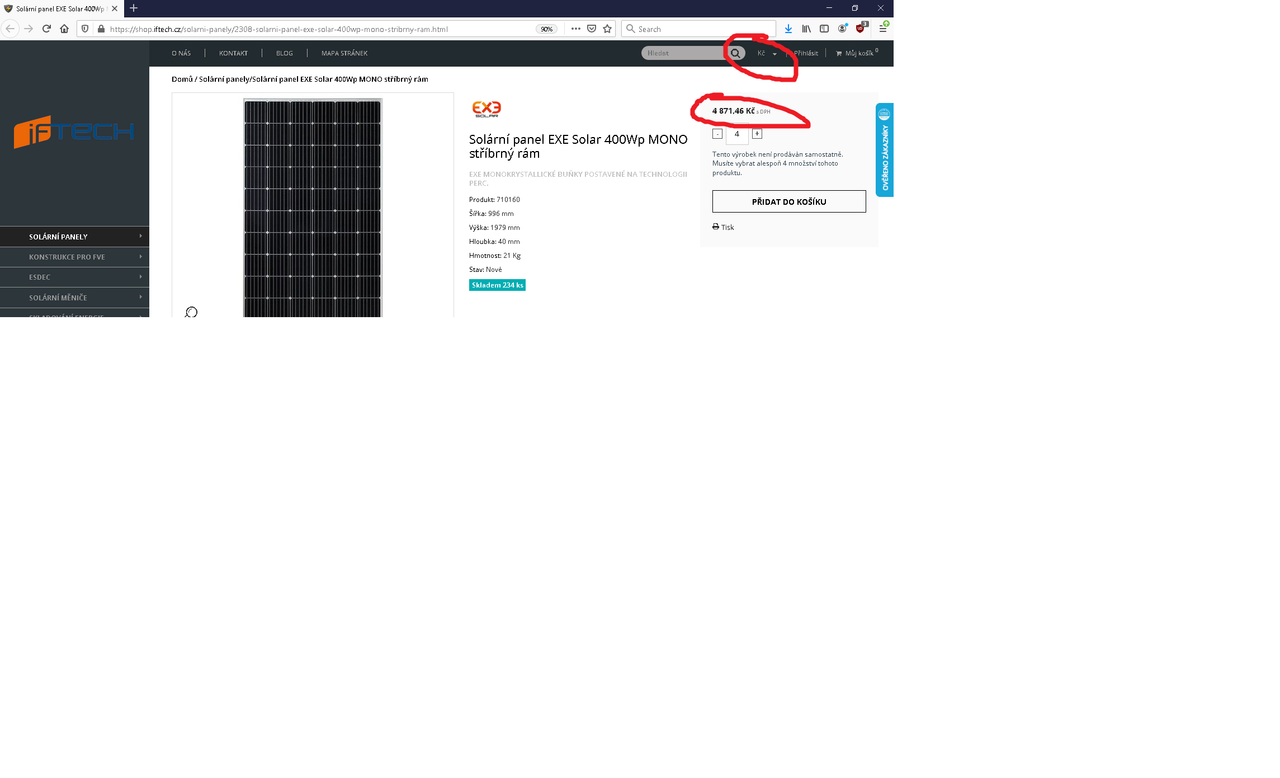Click the solar panel product image

[x=312, y=208]
